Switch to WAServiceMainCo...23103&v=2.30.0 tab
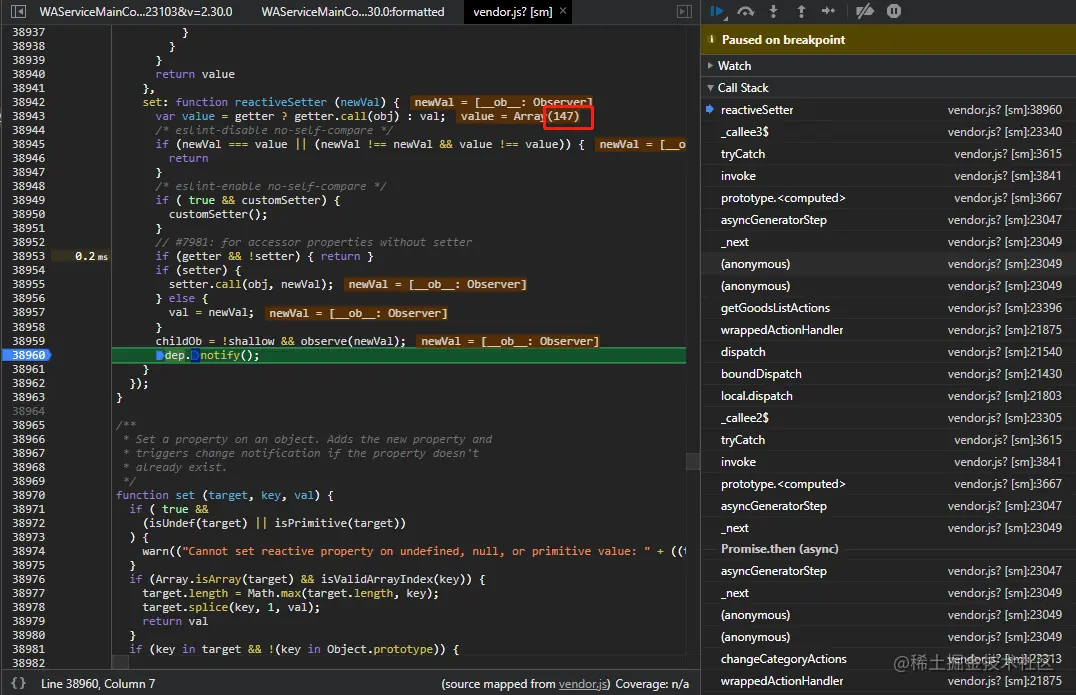 (136, 12)
